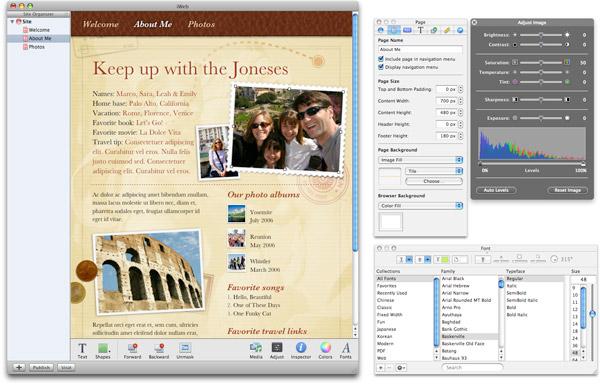Click the Forward arrange icon

[x=132, y=351]
